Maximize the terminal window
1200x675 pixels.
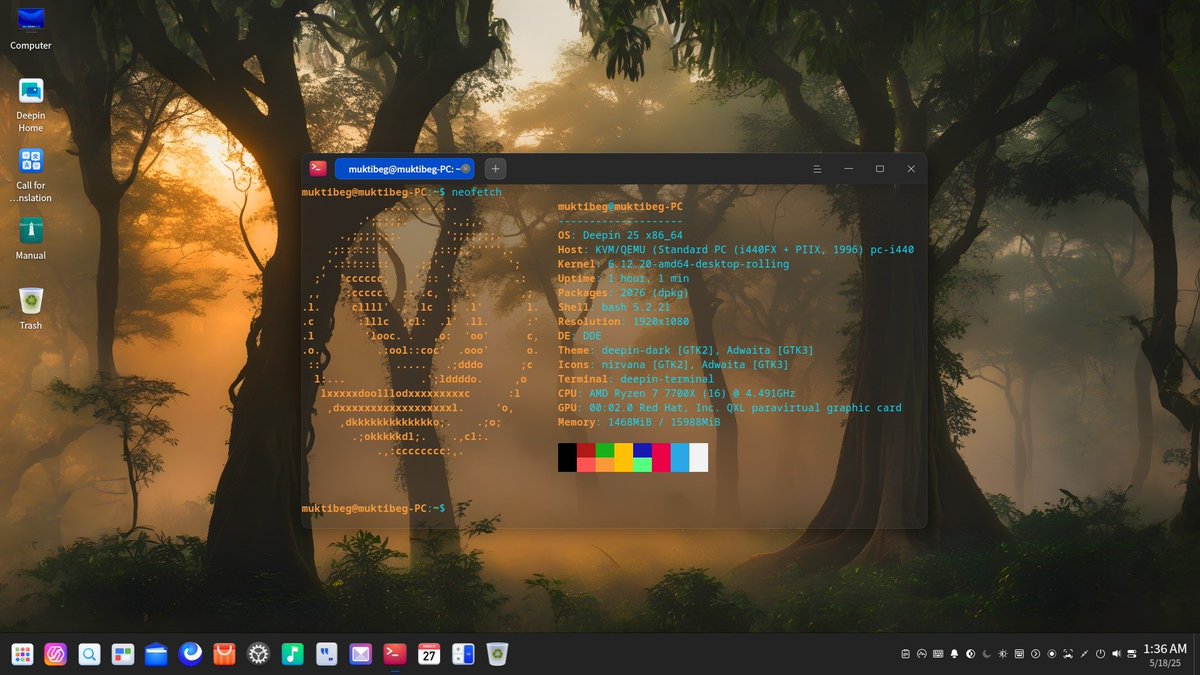tap(880, 169)
